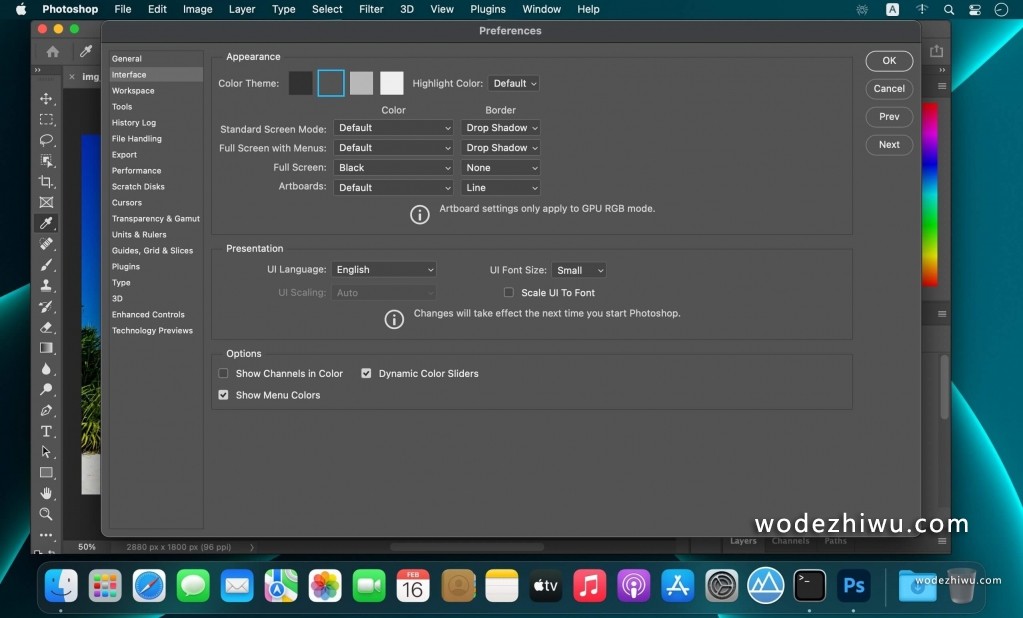This screenshot has width=1023, height=618.
Task: Pick the Crop tool
Action: (x=46, y=181)
